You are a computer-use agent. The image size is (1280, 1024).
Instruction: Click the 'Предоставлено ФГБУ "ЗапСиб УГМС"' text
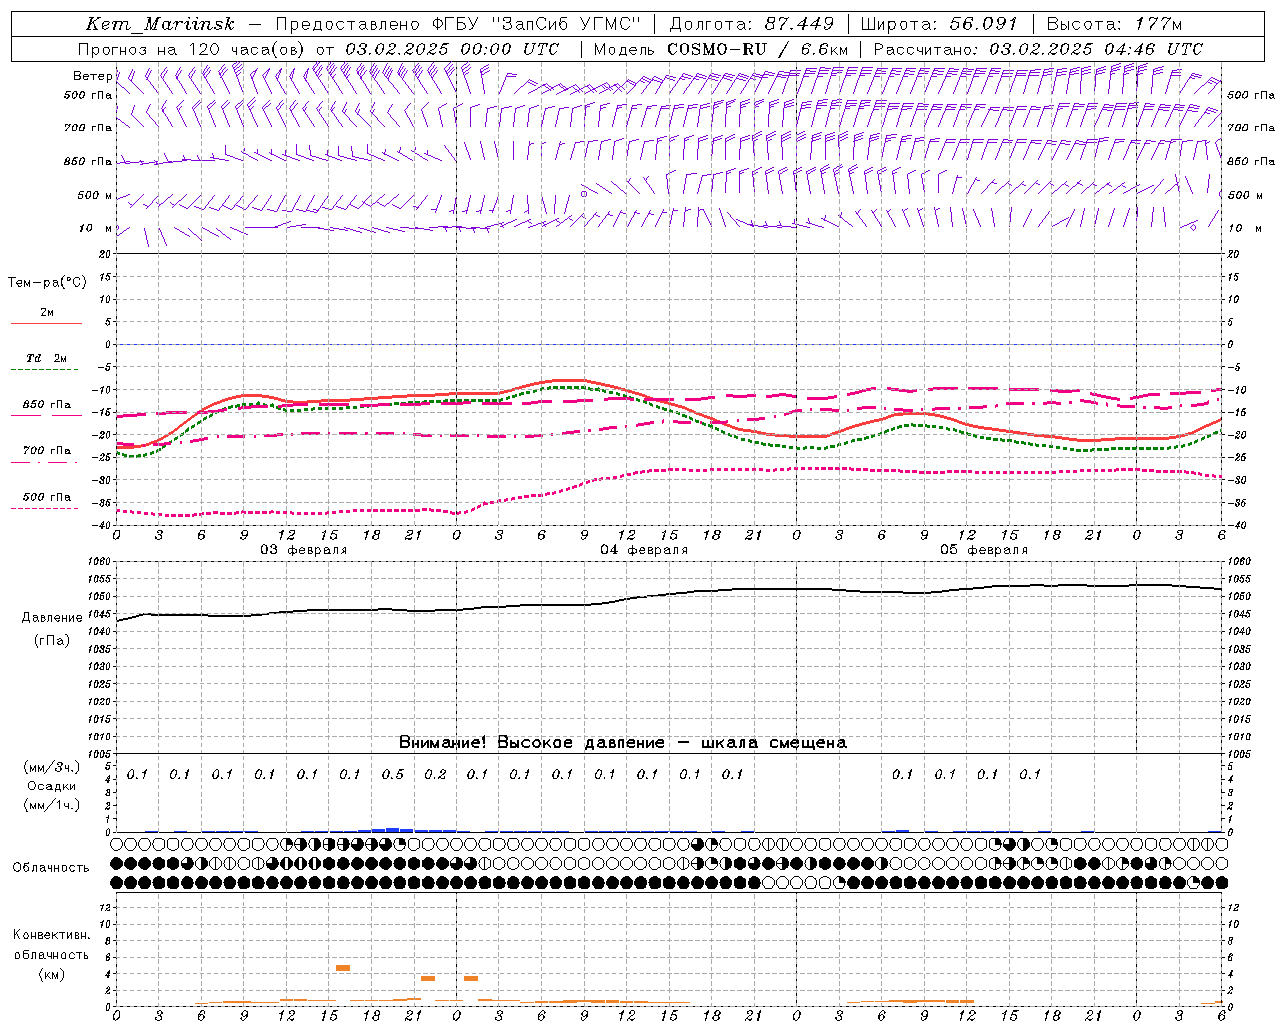point(458,24)
